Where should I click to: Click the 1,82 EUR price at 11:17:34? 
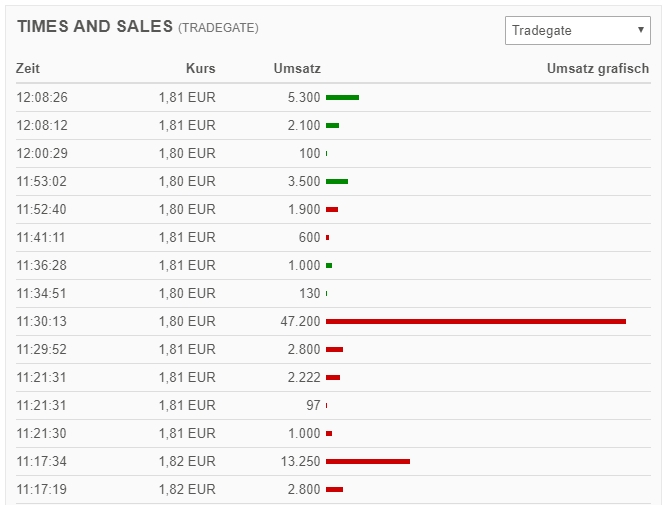[x=187, y=461]
